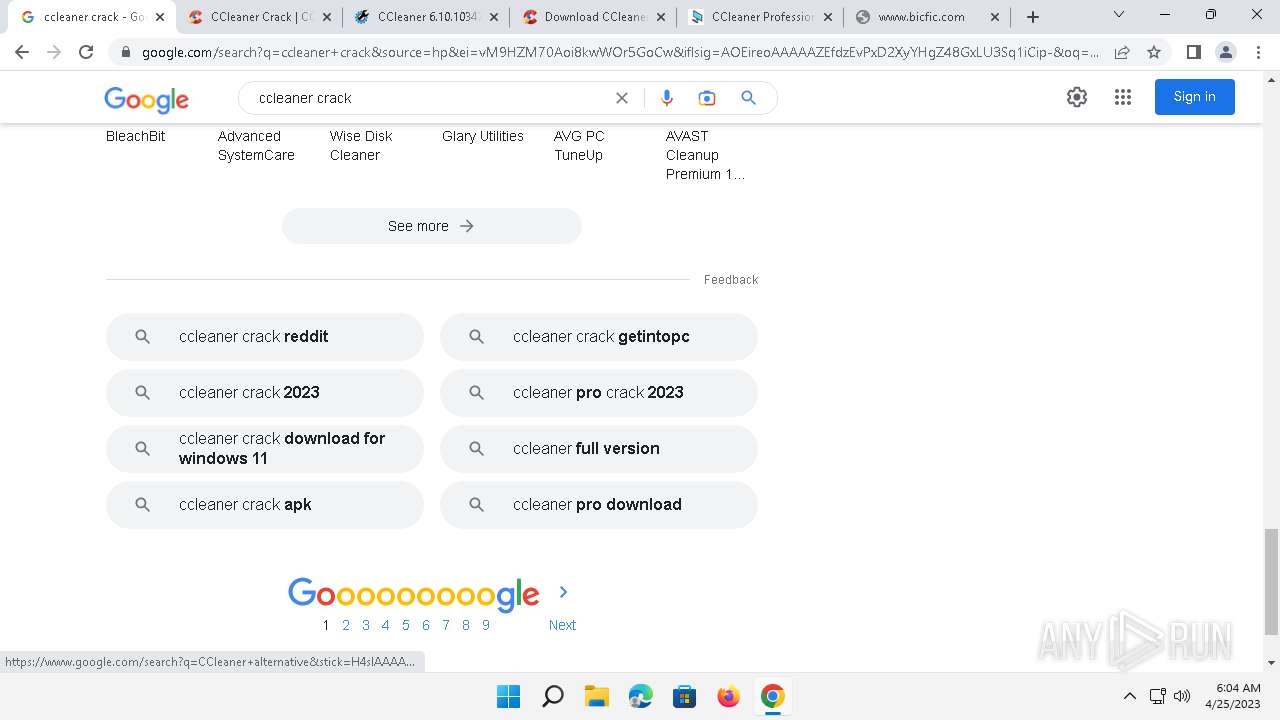Image resolution: width=1280 pixels, height=720 pixels.
Task: Launch Firefox from taskbar
Action: click(x=728, y=696)
